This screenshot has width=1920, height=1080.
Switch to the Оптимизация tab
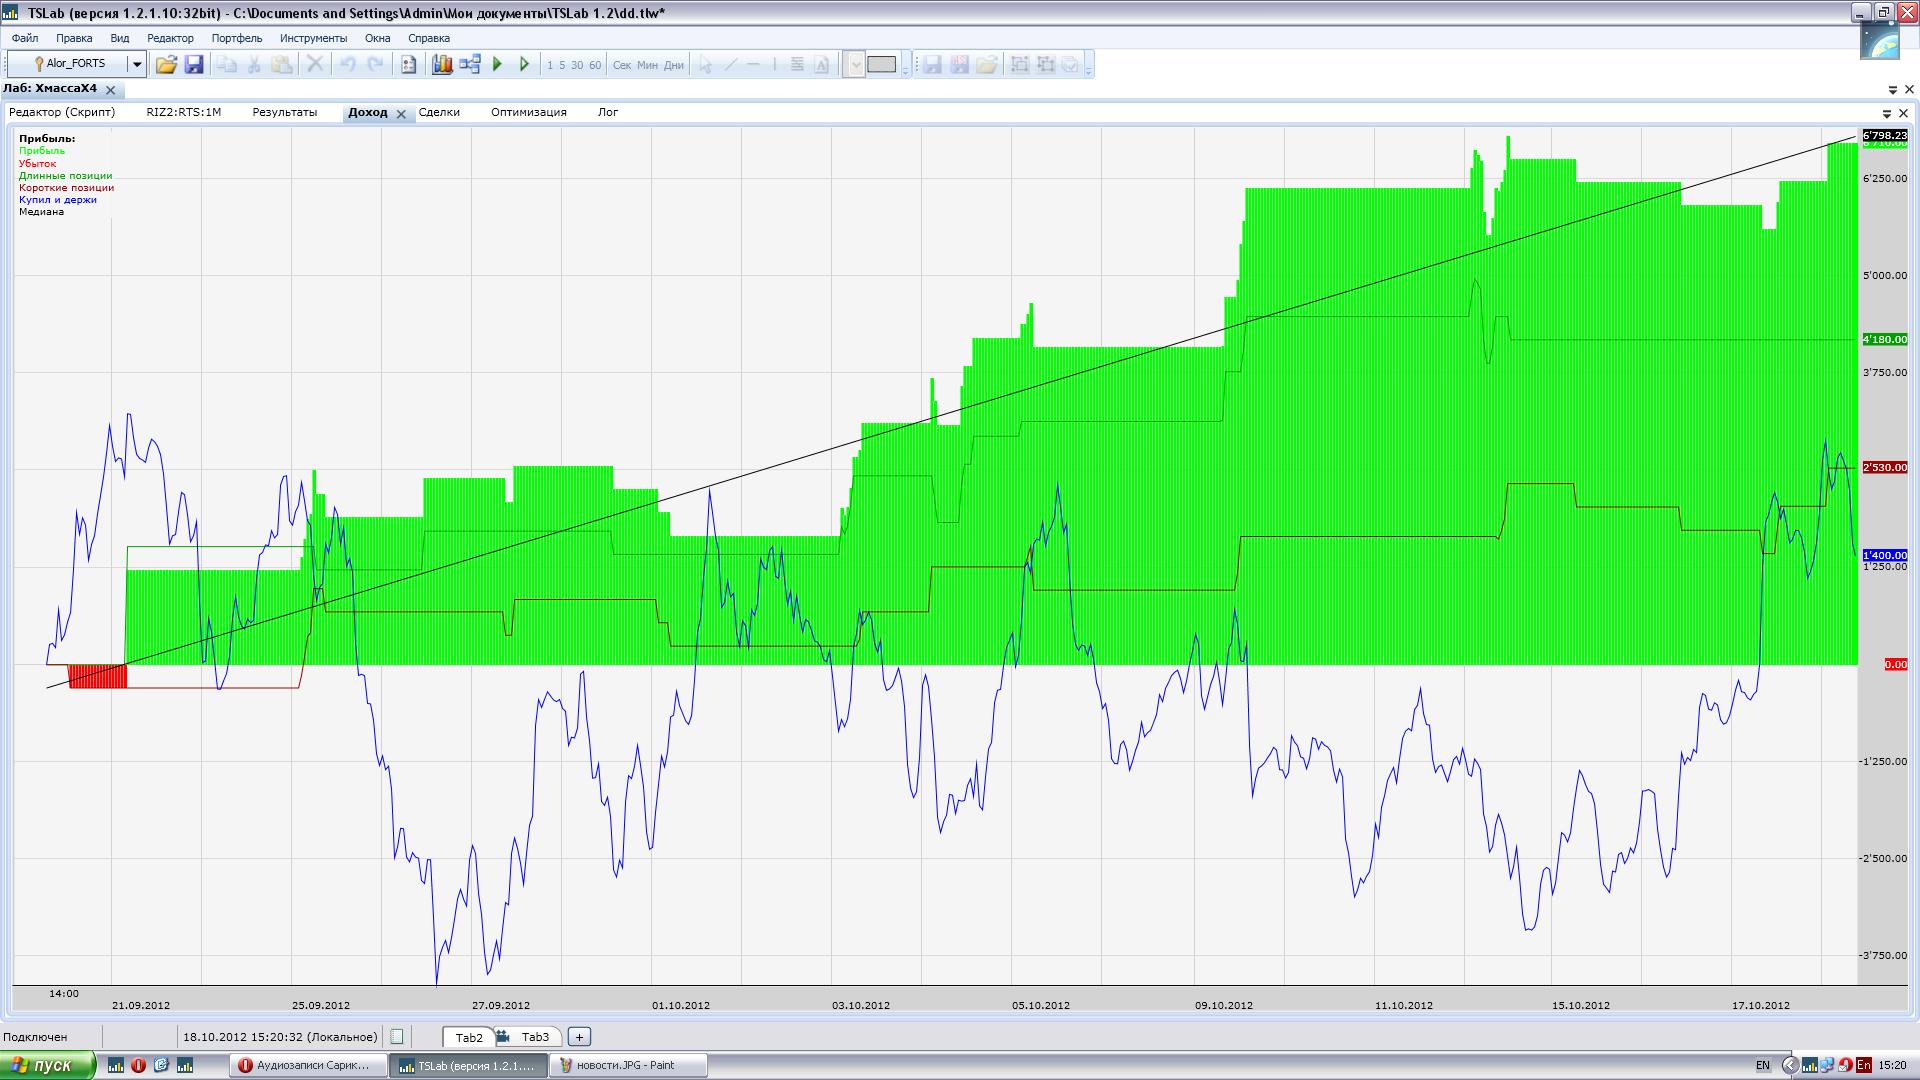[528, 112]
